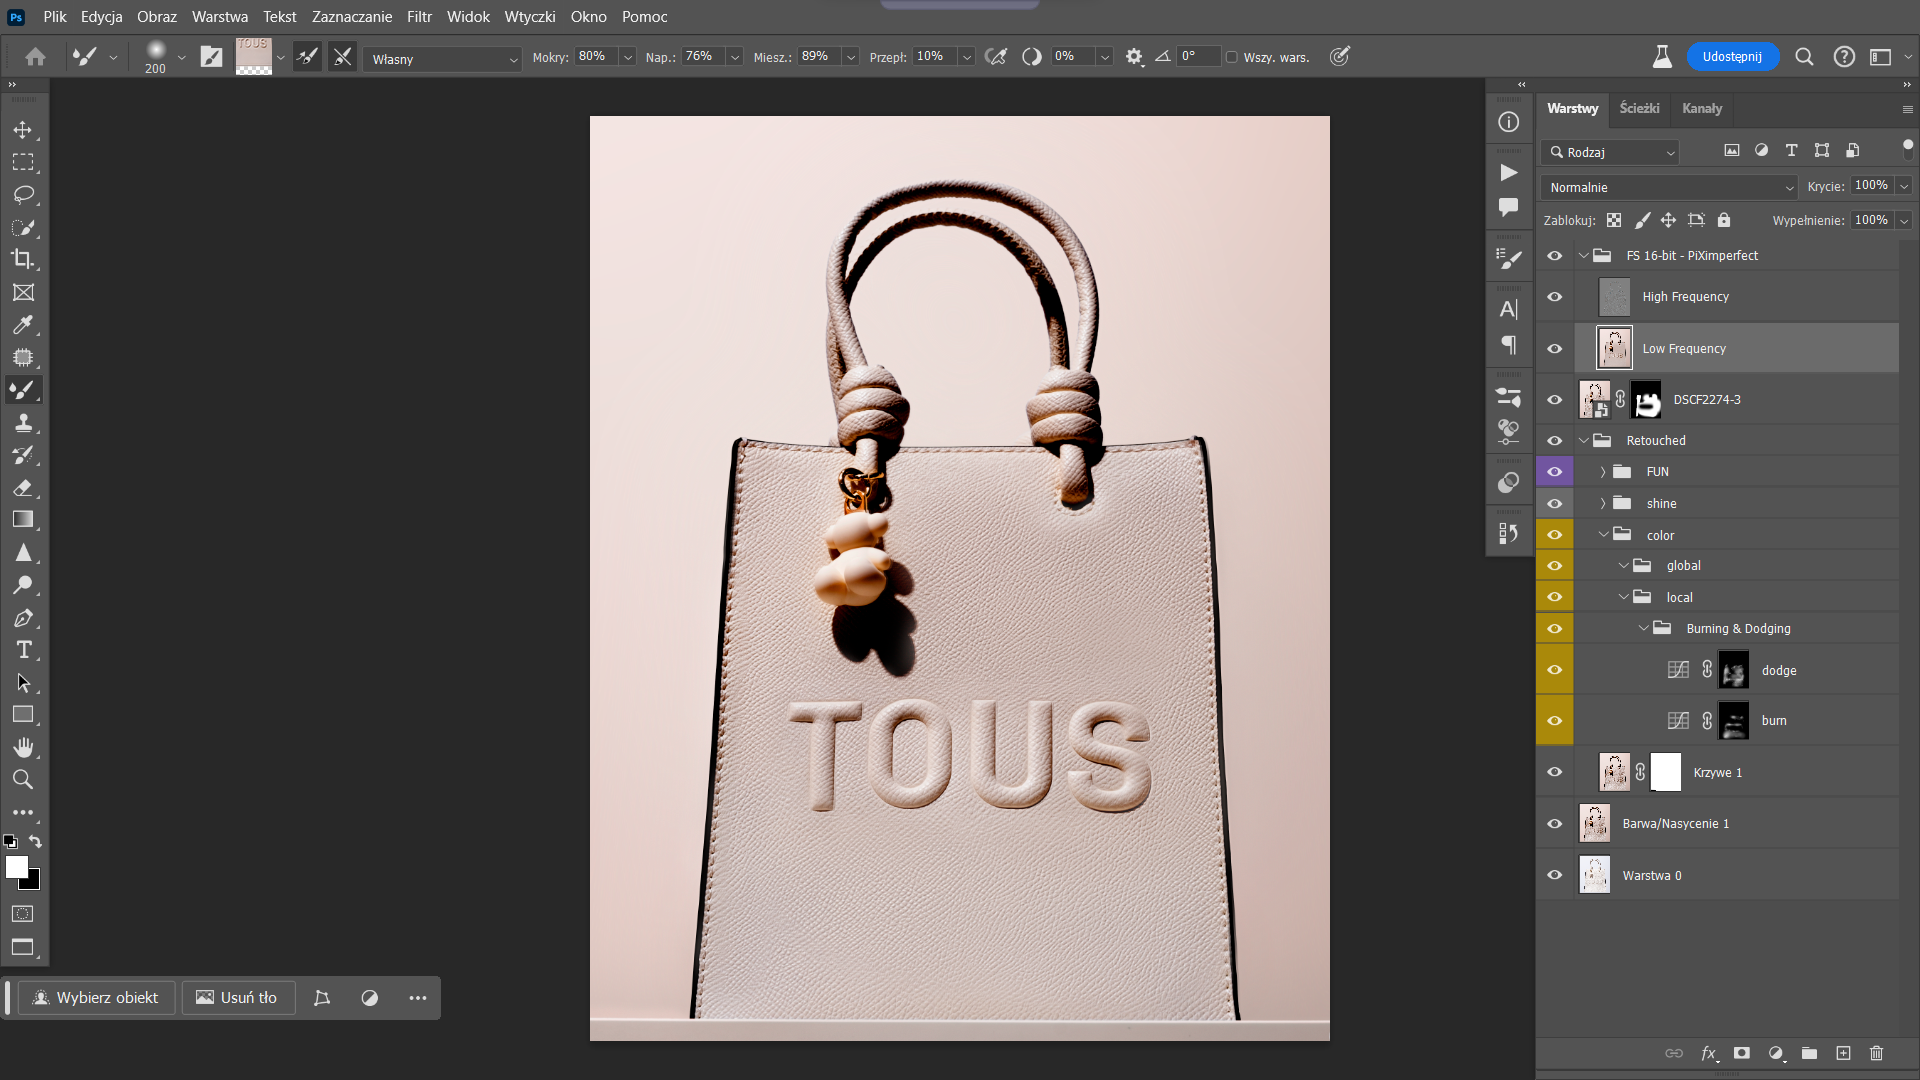Open Quick Mask mode
Viewport: 1920px width, 1080px height.
pyautogui.click(x=22, y=914)
